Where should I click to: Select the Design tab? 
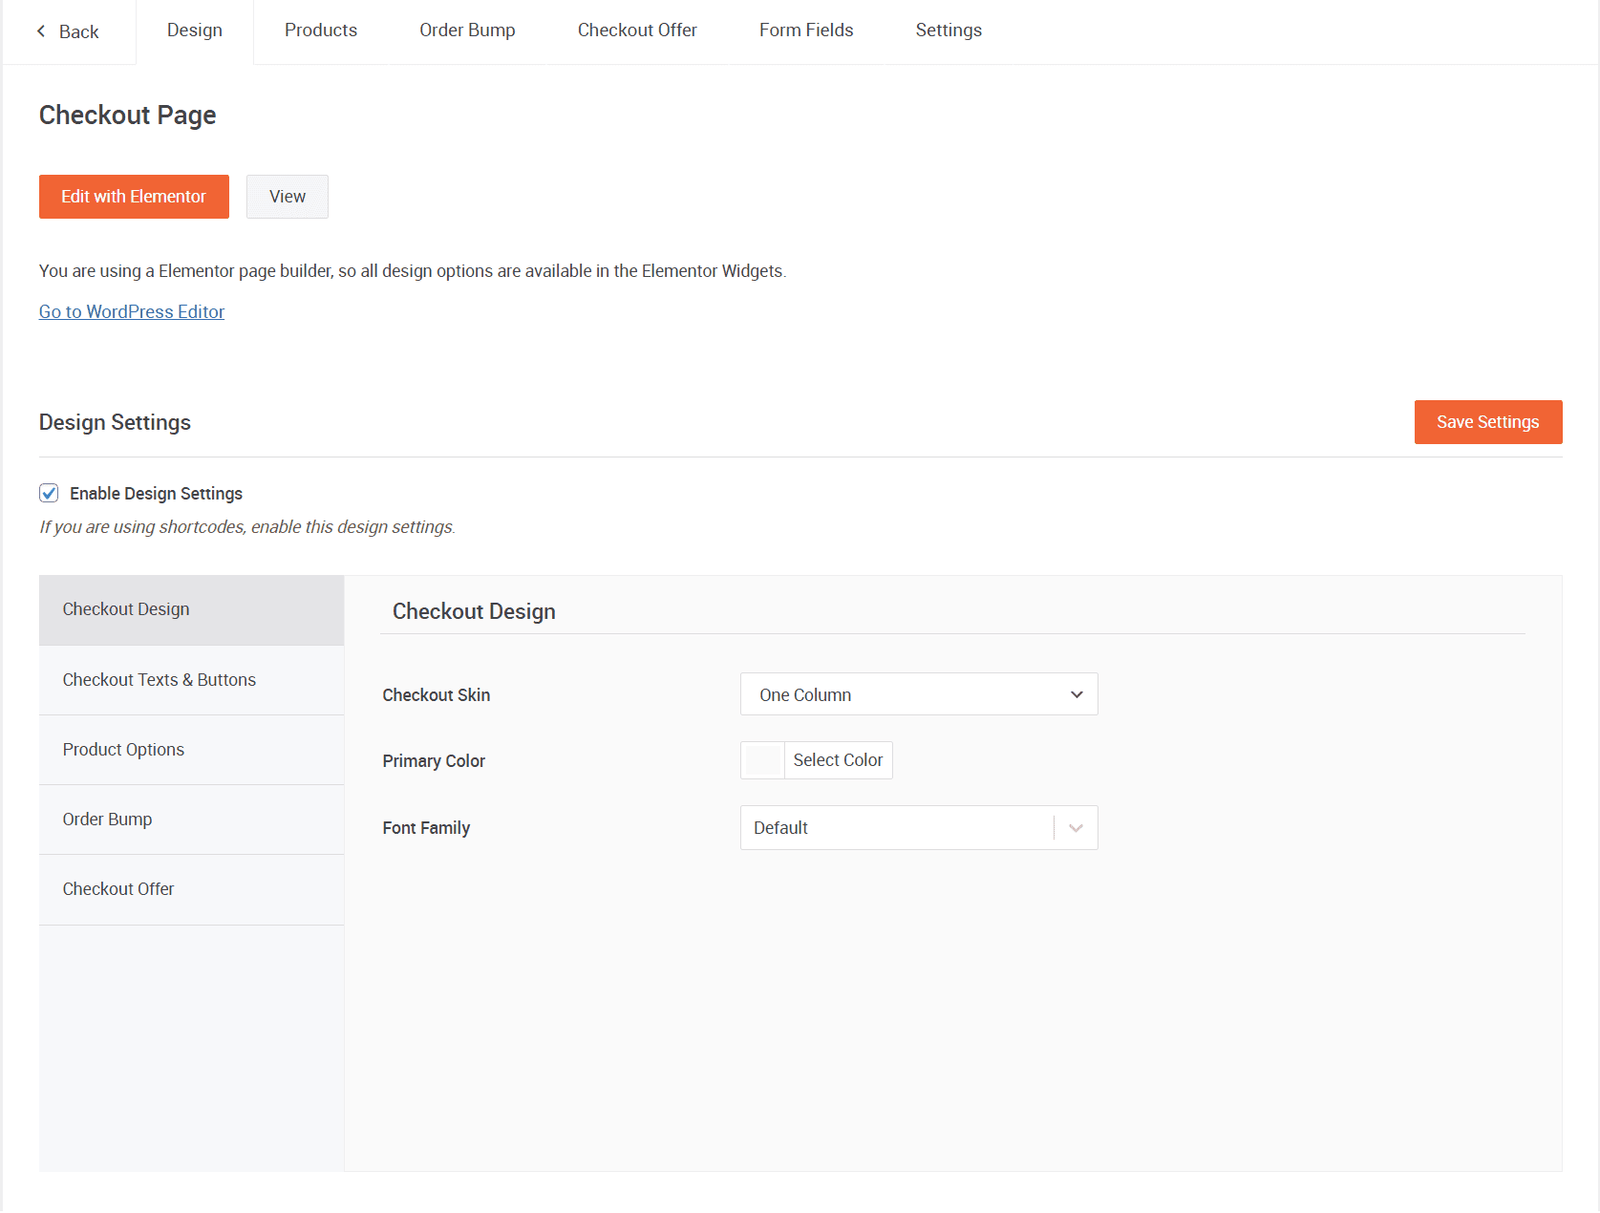[x=195, y=30]
